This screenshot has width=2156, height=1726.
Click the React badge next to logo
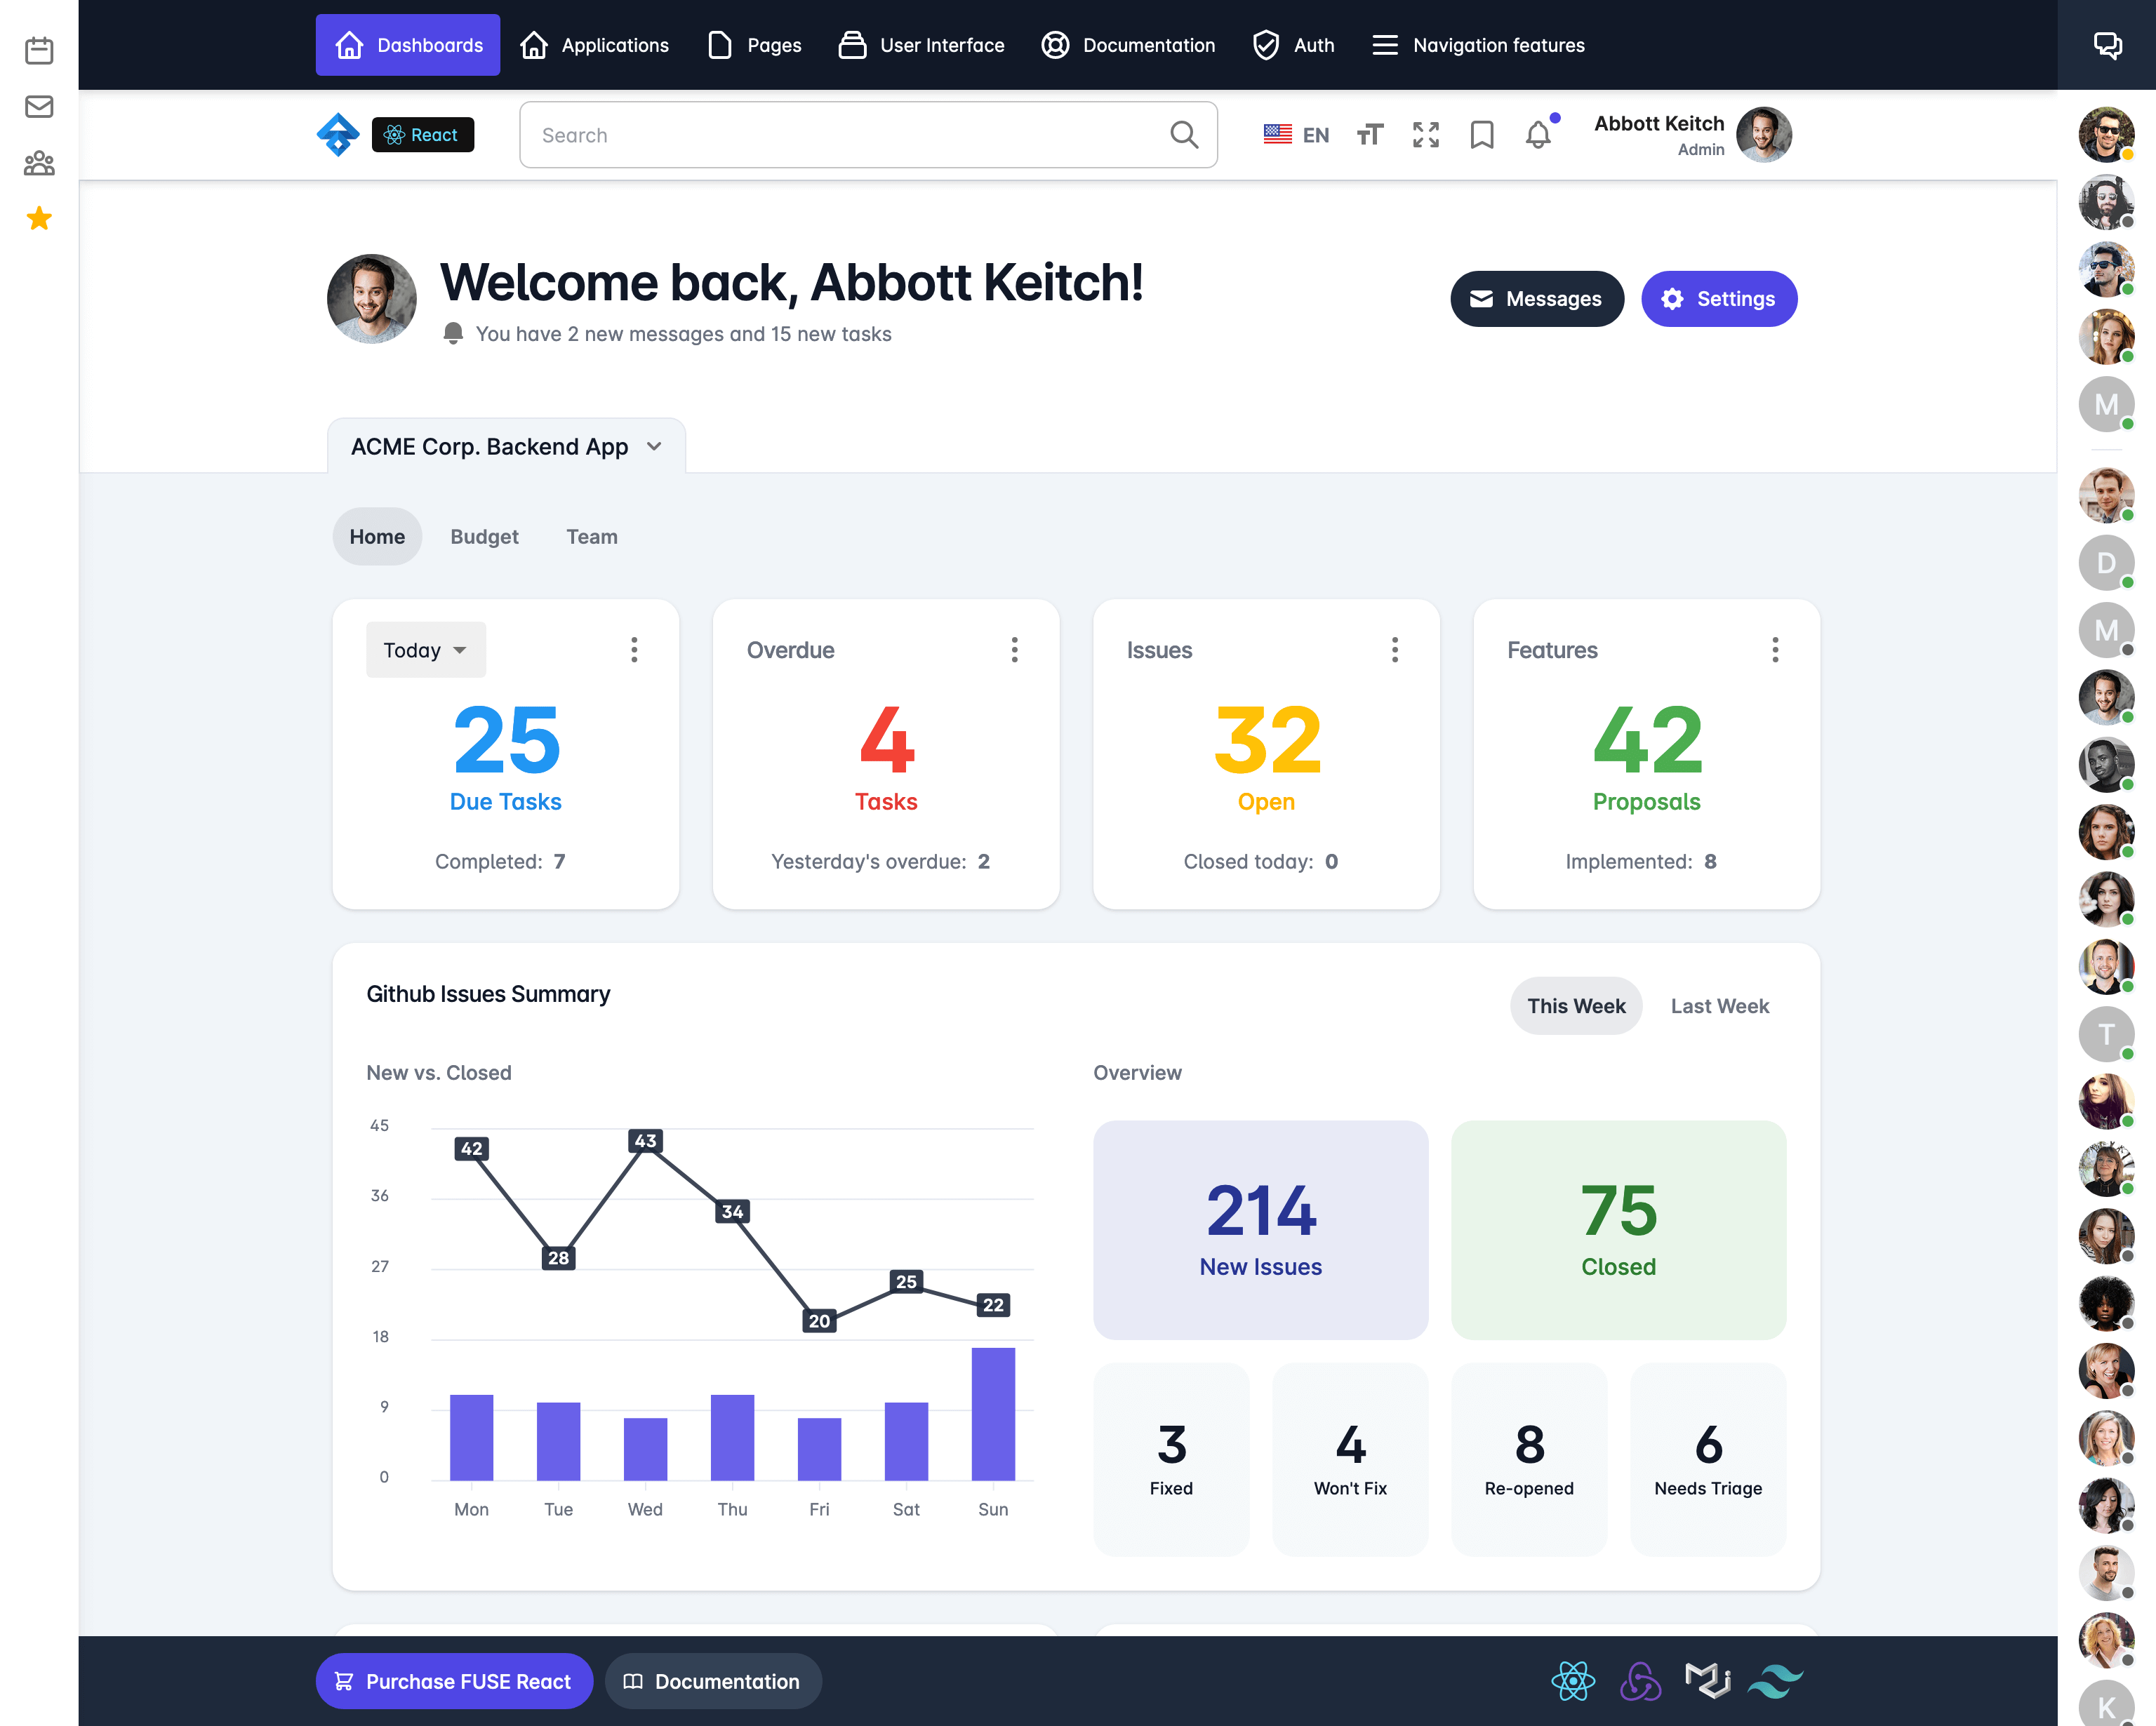click(x=423, y=135)
